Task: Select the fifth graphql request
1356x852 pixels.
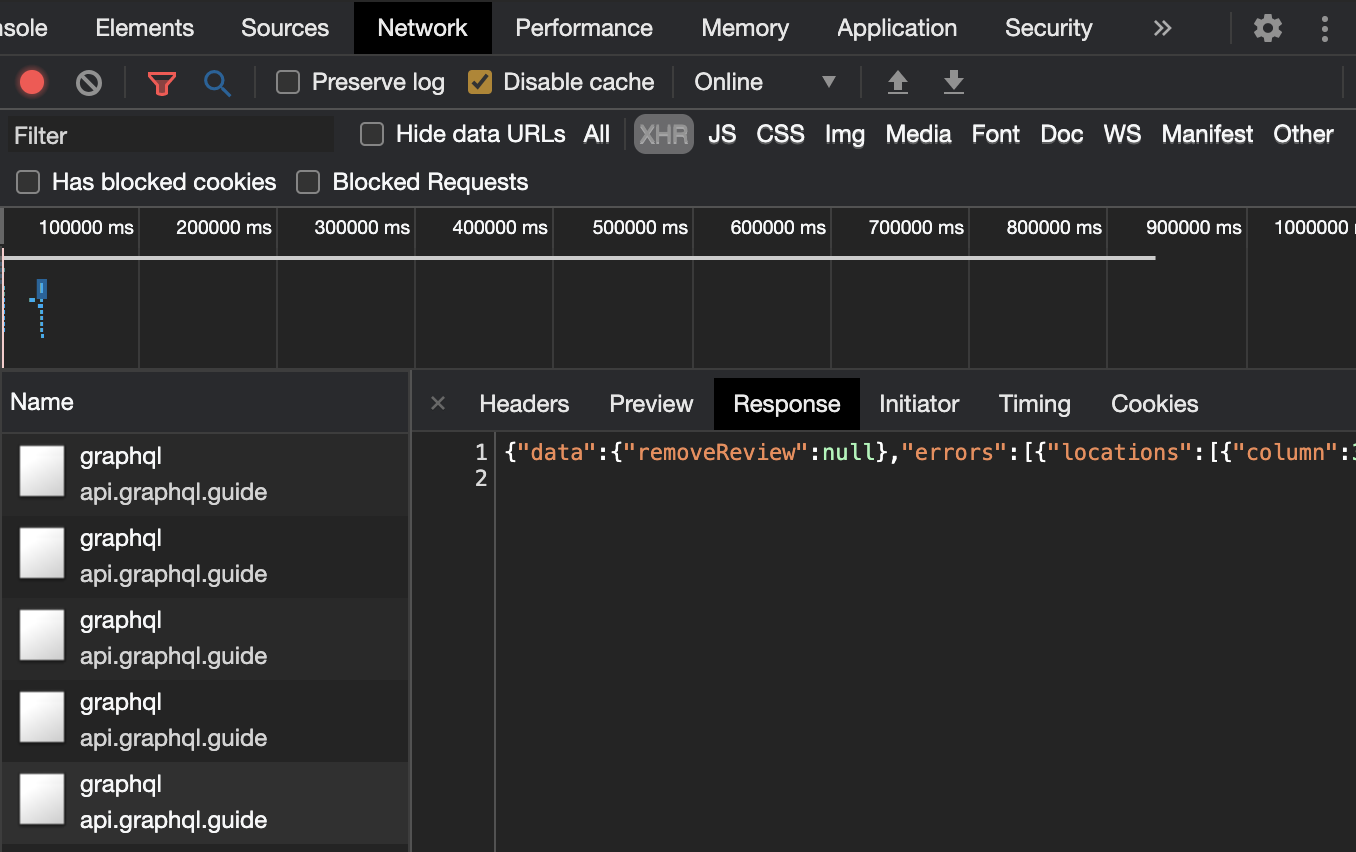Action: click(205, 802)
